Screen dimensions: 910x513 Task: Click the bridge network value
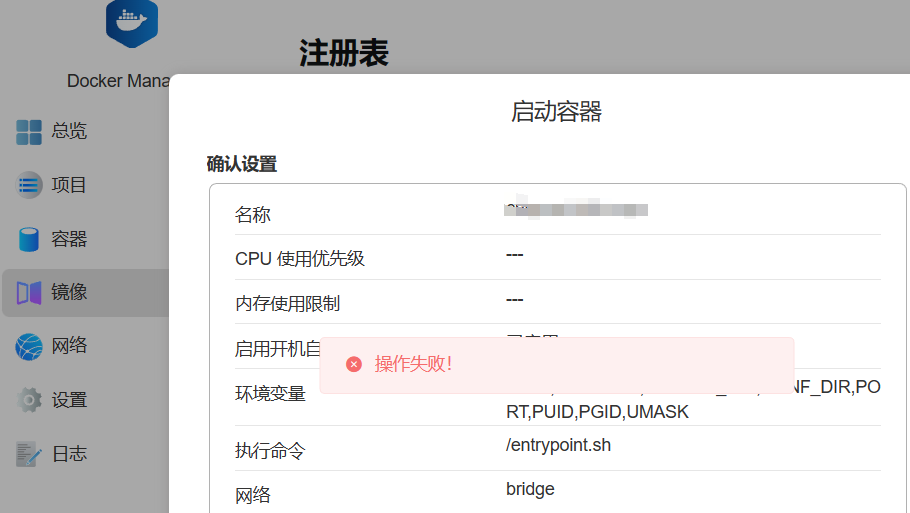530,489
